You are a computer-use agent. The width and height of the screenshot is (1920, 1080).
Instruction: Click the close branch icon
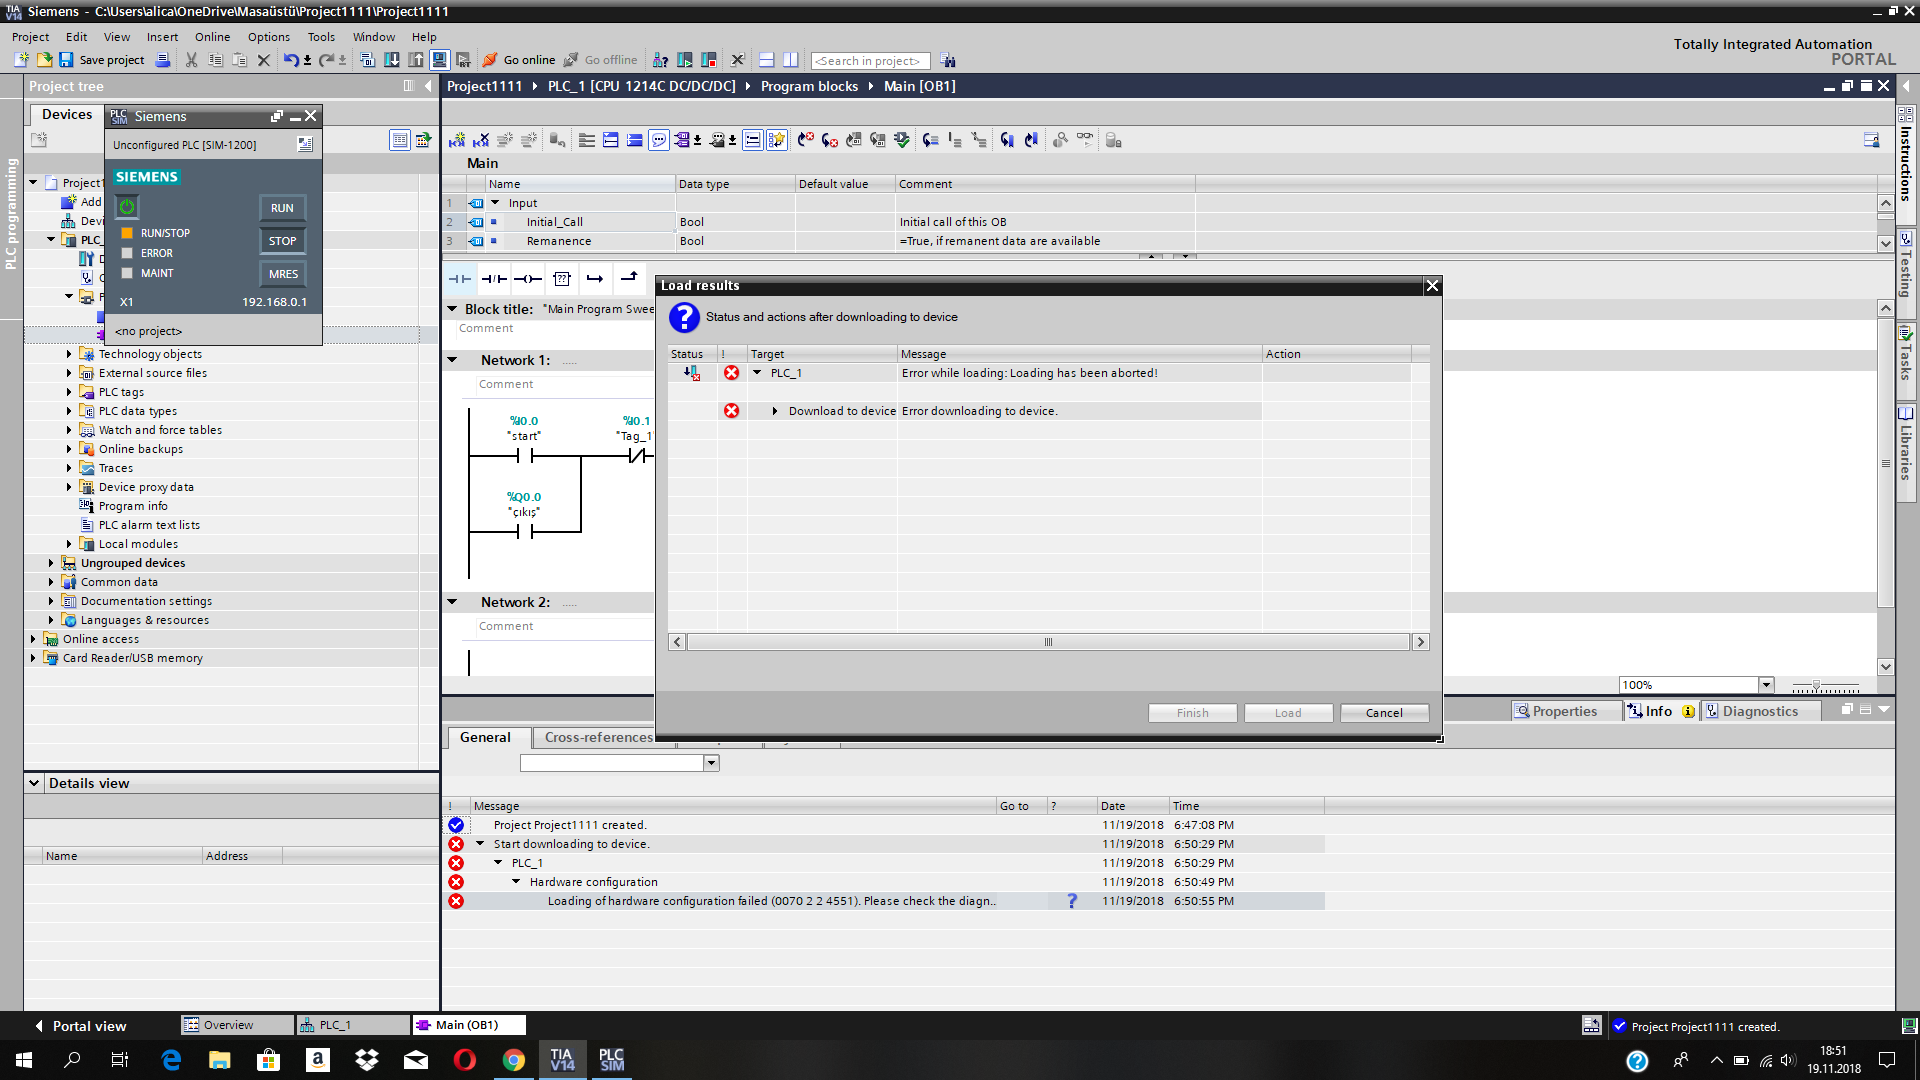[629, 279]
